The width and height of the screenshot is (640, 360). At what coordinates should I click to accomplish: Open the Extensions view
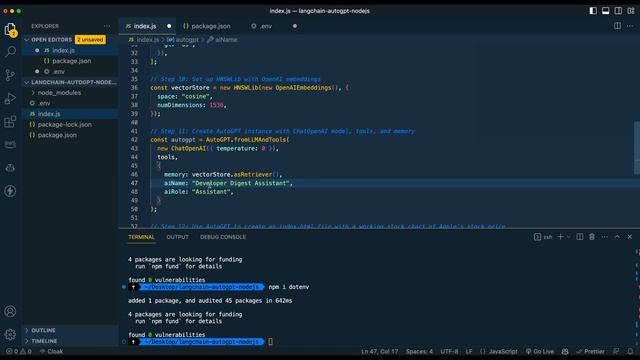click(x=10, y=122)
